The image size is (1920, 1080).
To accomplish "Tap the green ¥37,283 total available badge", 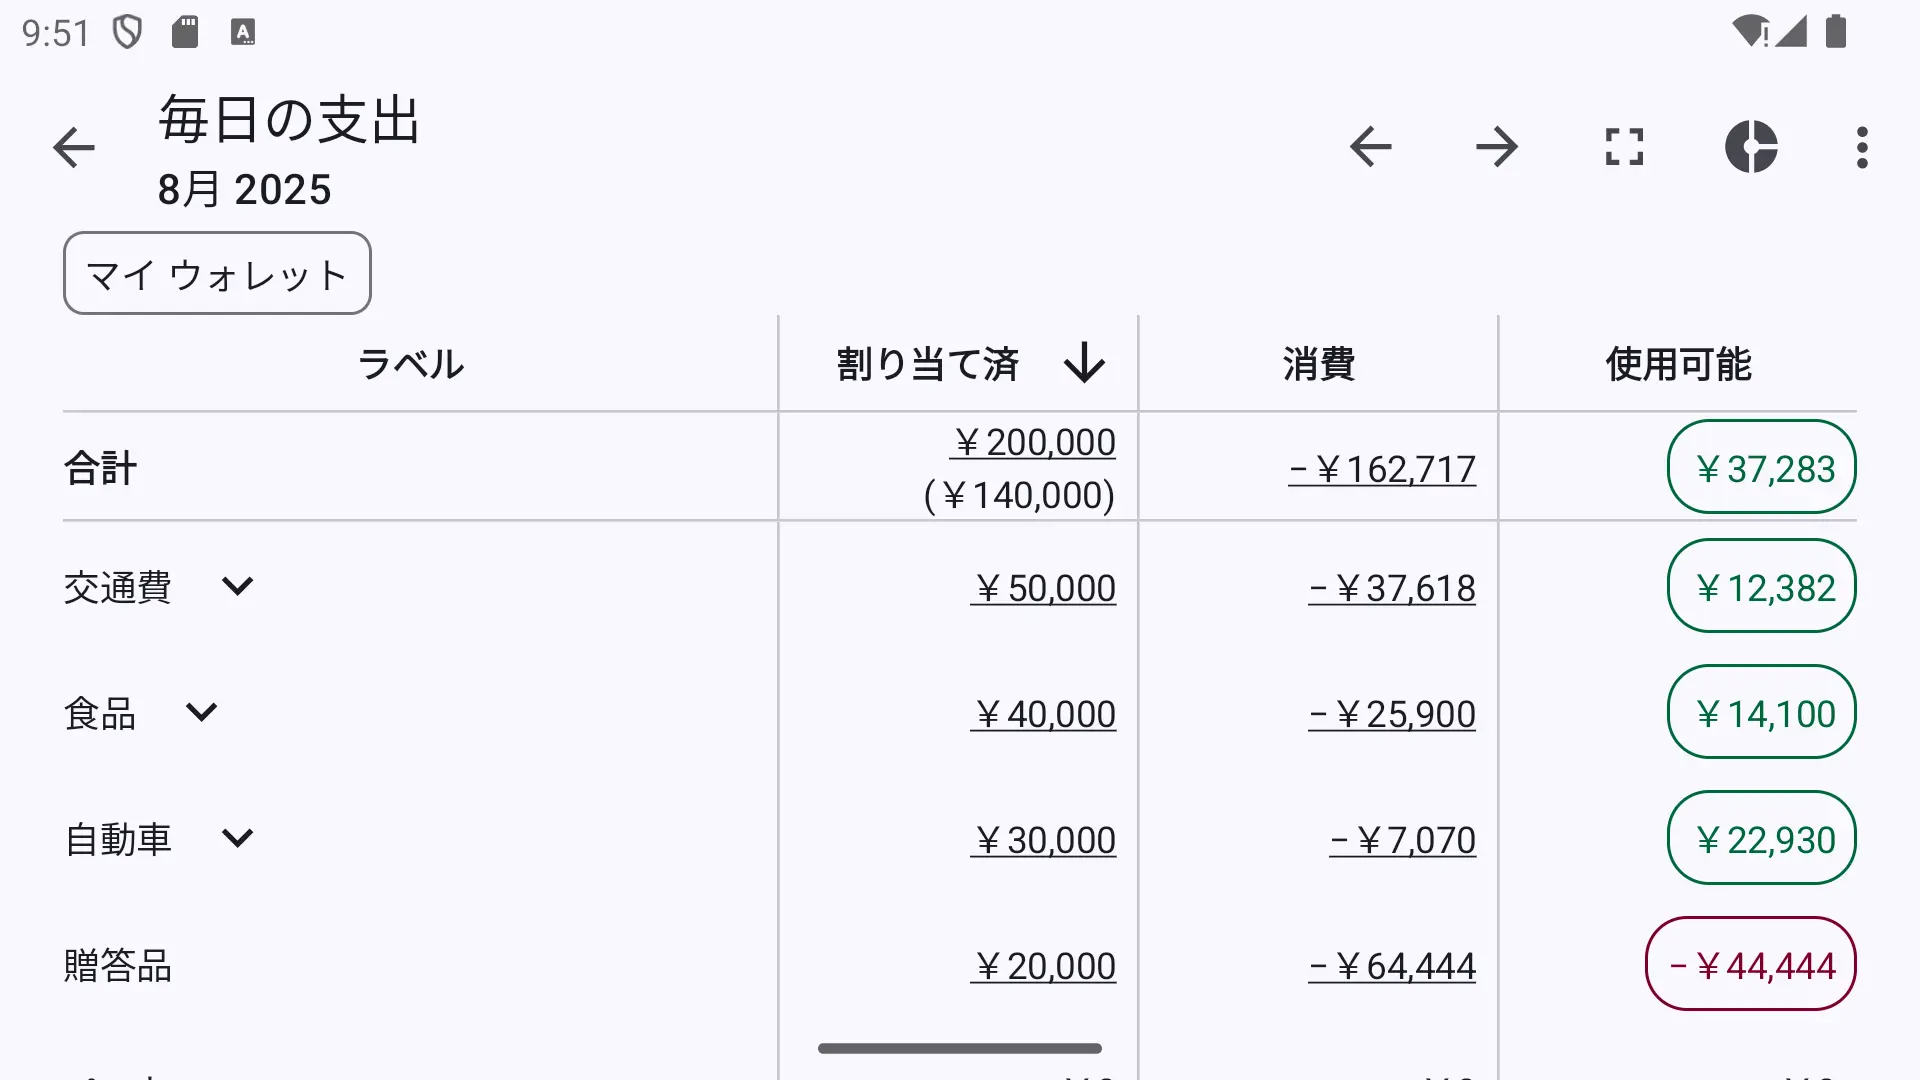I will [x=1762, y=467].
